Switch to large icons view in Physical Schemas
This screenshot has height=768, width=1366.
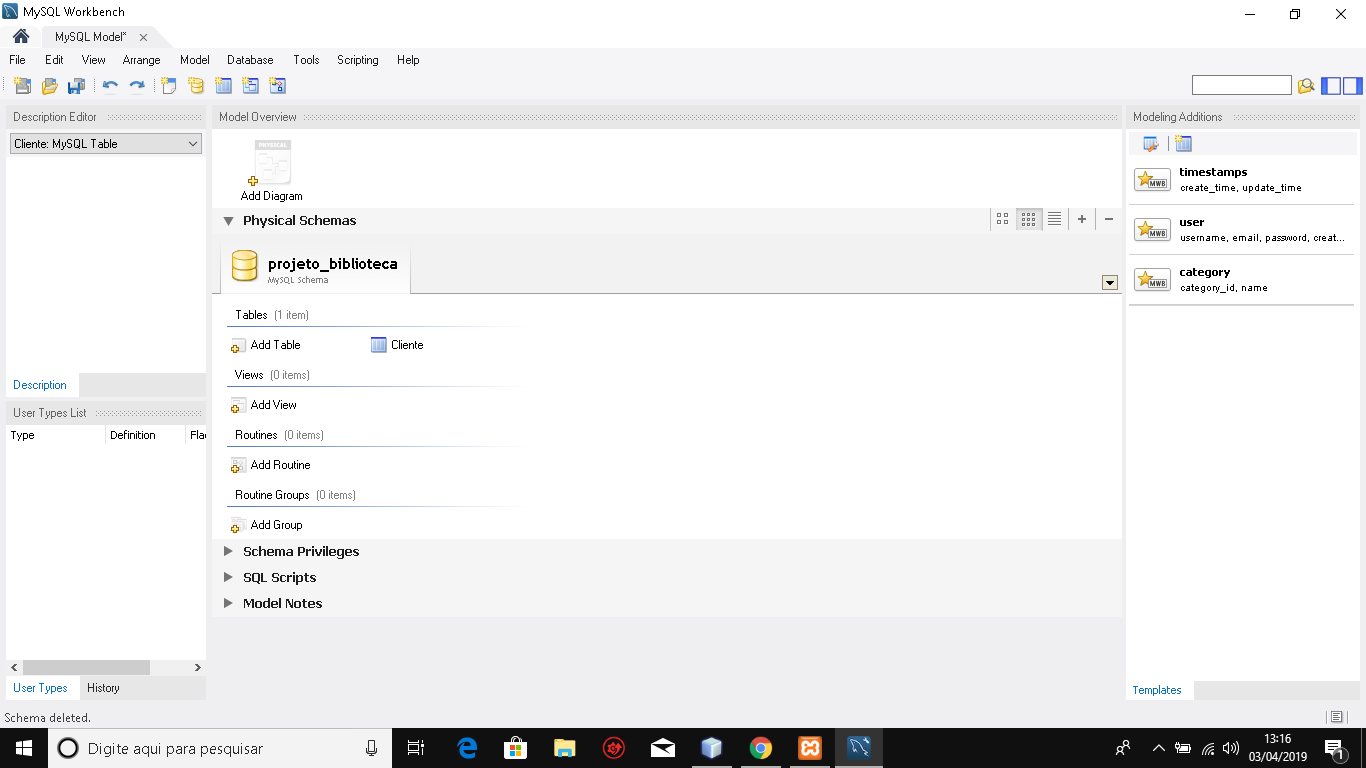tap(1002, 219)
